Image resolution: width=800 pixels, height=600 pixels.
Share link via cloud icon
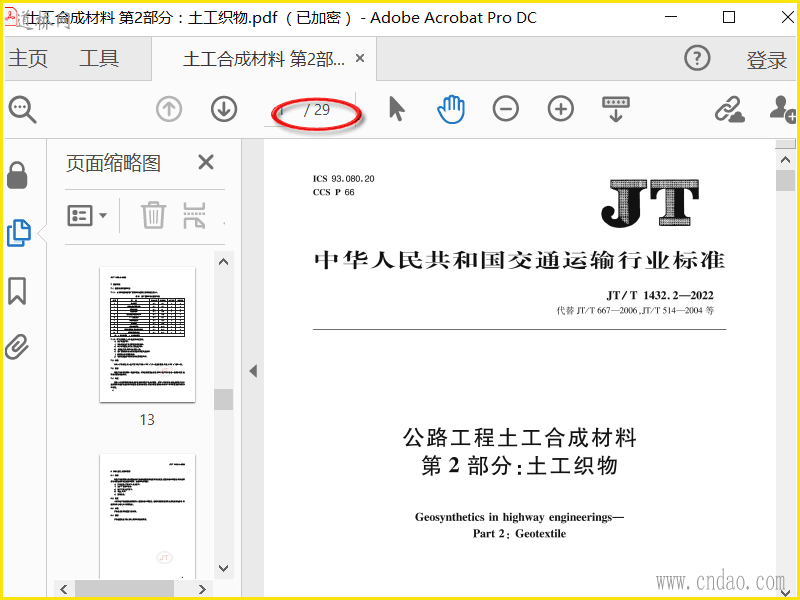729,109
